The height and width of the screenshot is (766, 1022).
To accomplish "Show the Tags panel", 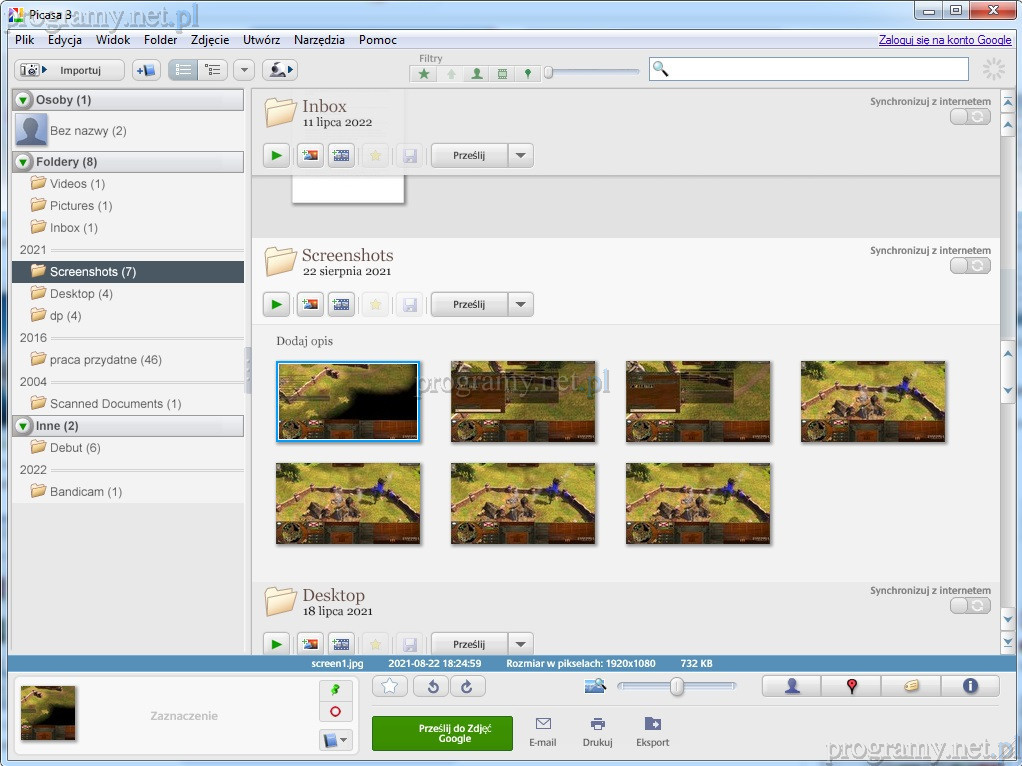I will [x=910, y=686].
